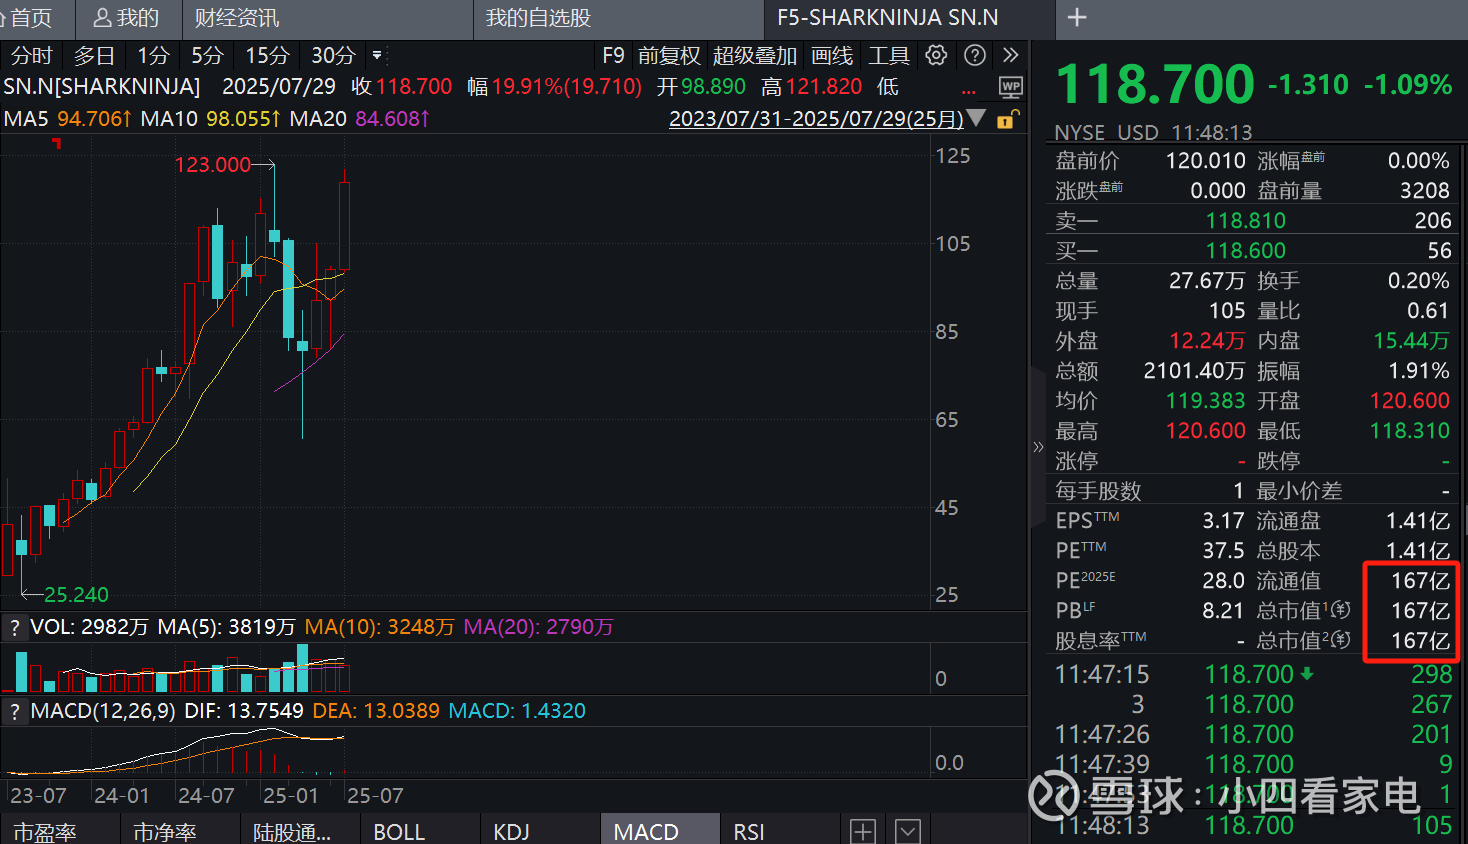Select the 5分 period
1468x844 pixels.
click(207, 56)
